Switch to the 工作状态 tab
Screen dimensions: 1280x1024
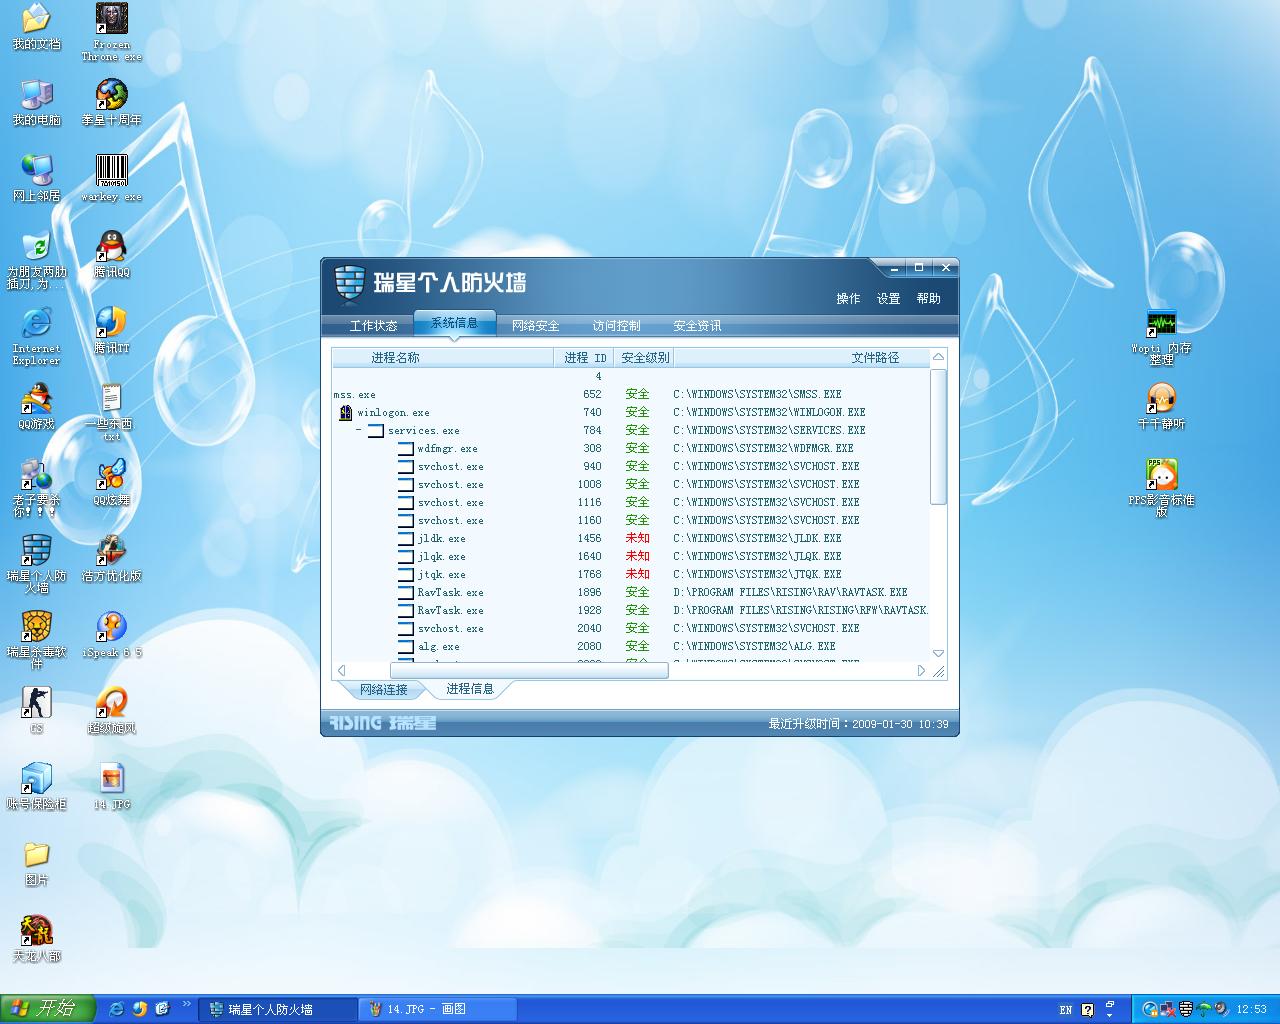pos(373,326)
